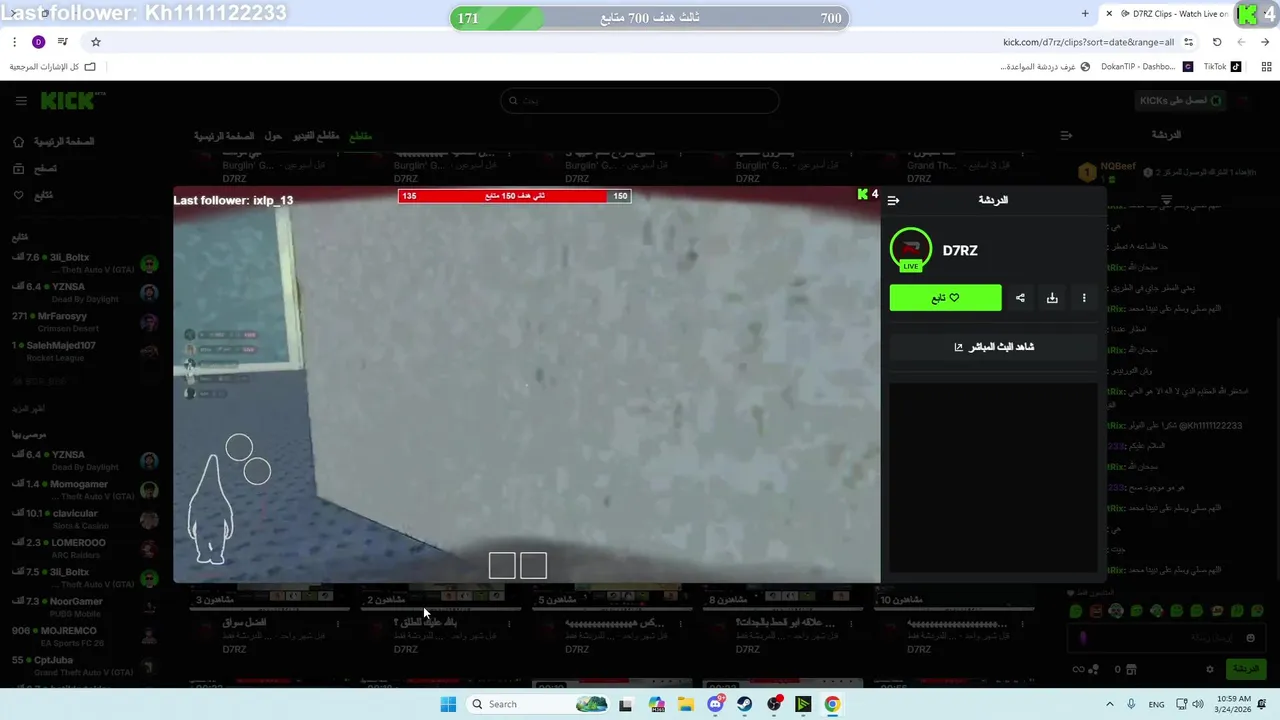The width and height of the screenshot is (1280, 720).
Task: Open the Chrome profile avatar D
Action: [38, 42]
